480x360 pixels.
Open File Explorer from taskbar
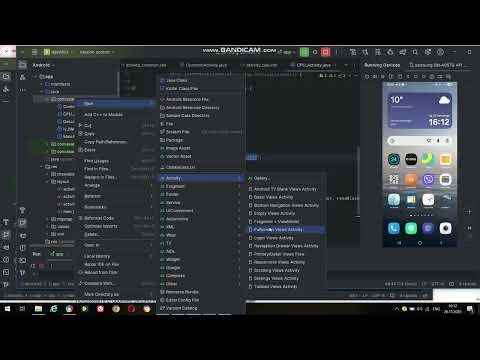pyautogui.click(x=38, y=309)
